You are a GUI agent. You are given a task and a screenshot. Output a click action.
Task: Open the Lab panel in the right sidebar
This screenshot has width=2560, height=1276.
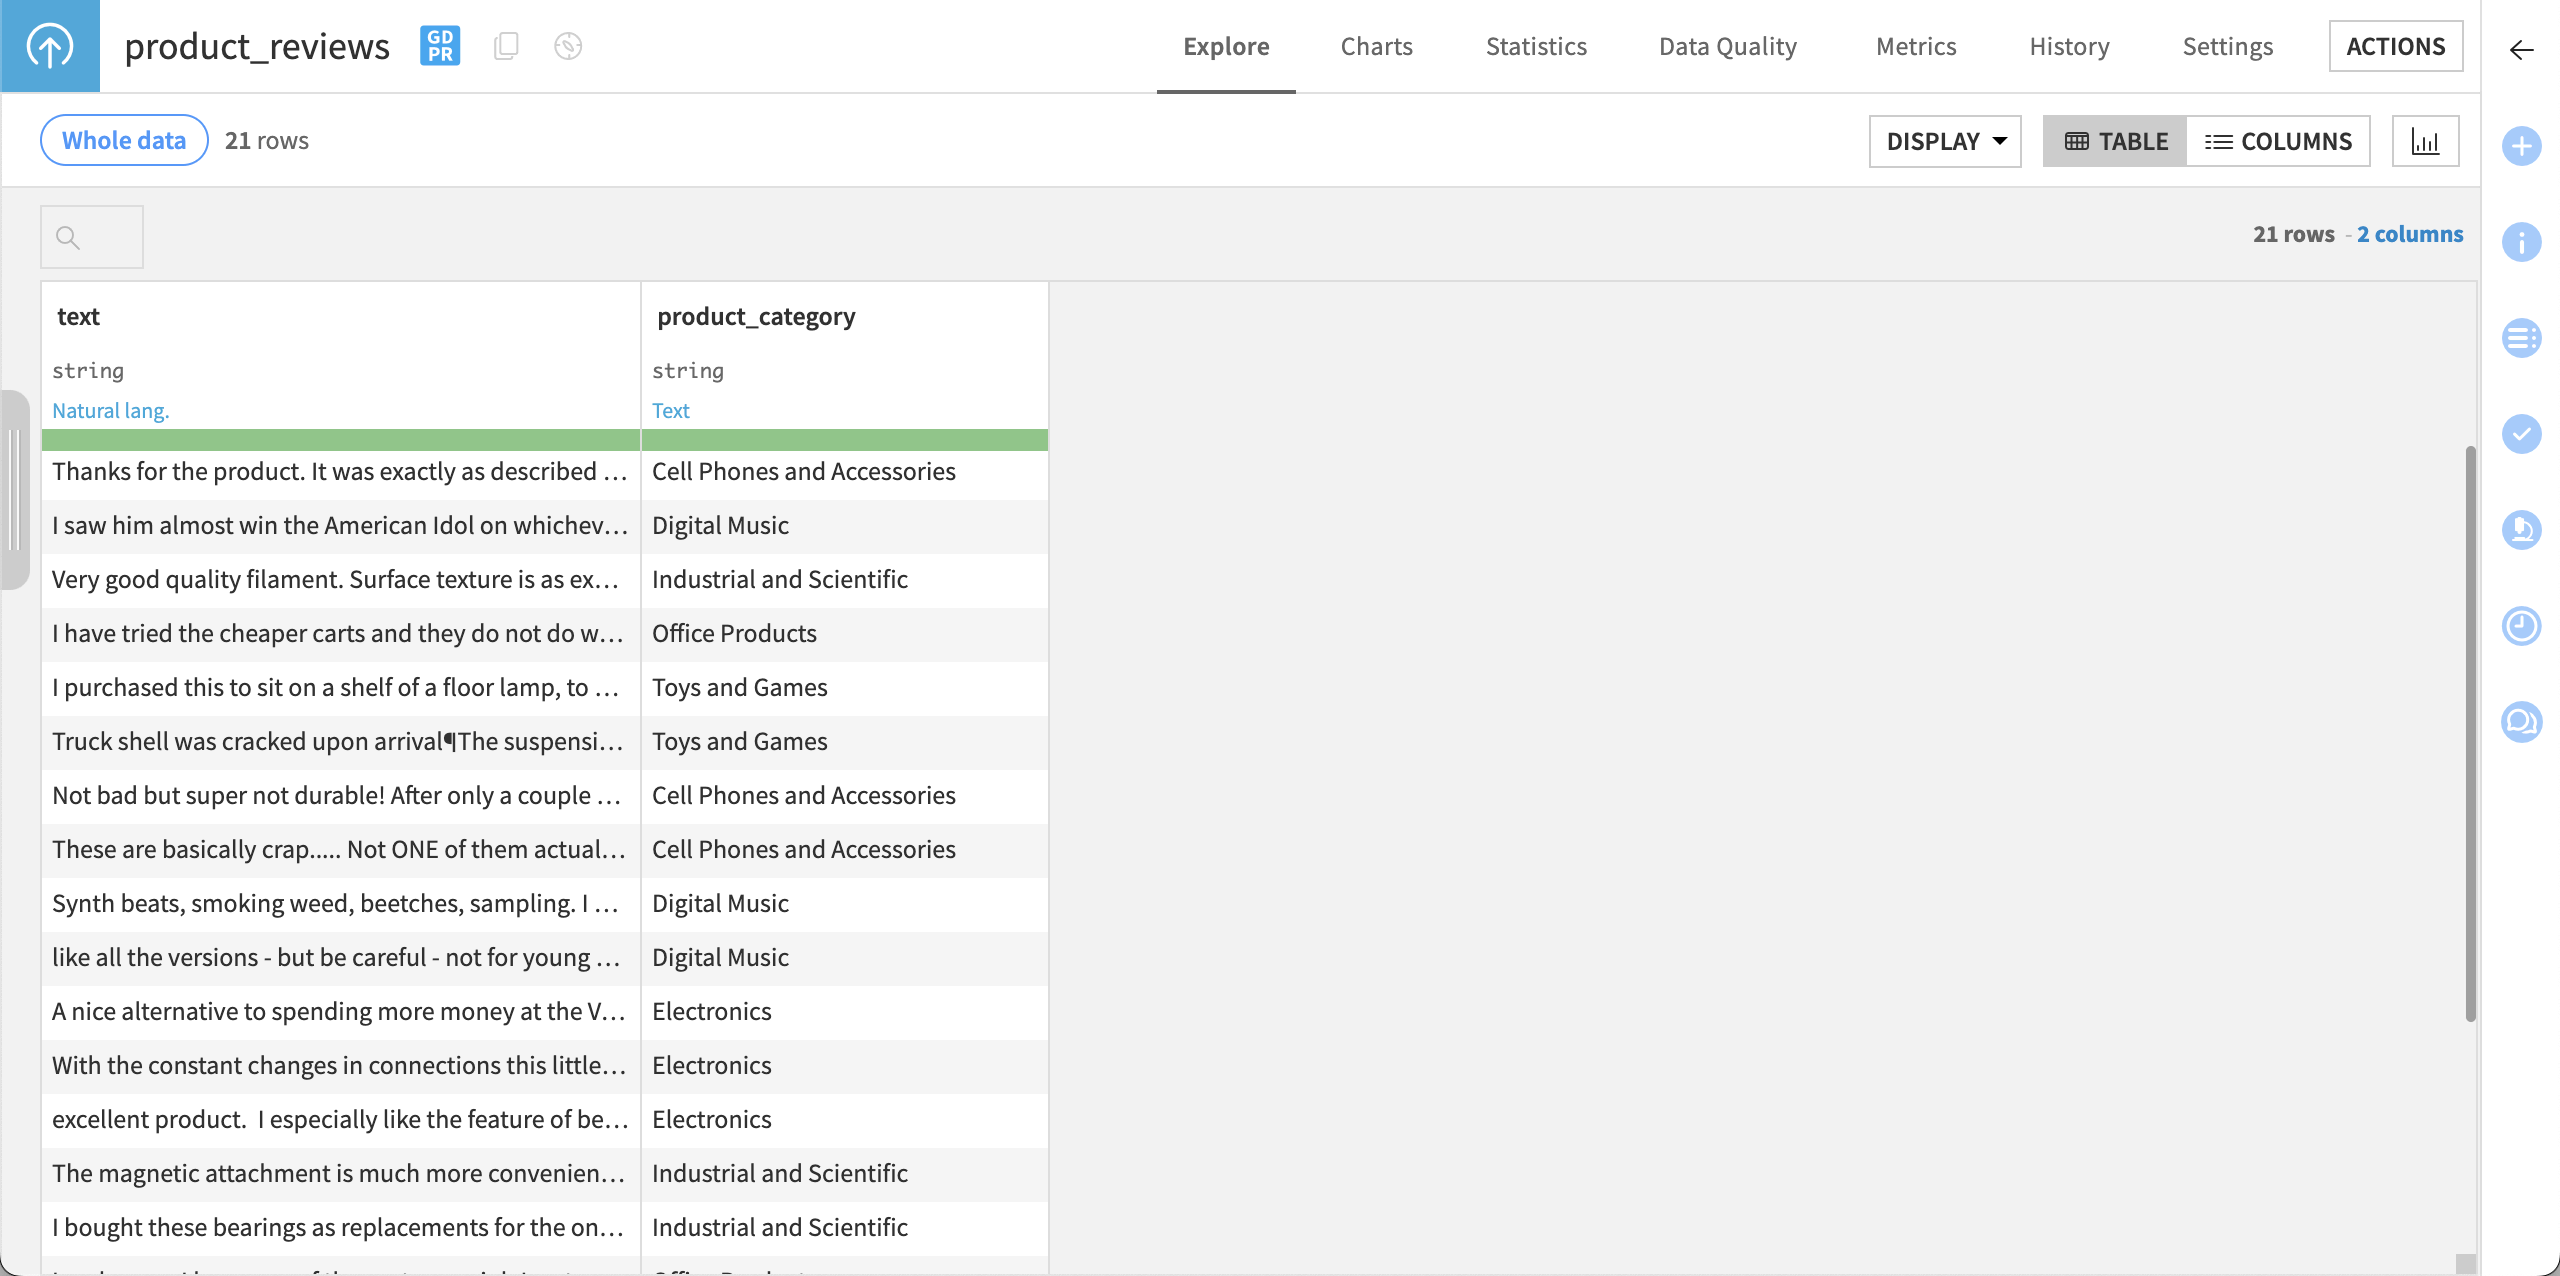click(x=2522, y=530)
